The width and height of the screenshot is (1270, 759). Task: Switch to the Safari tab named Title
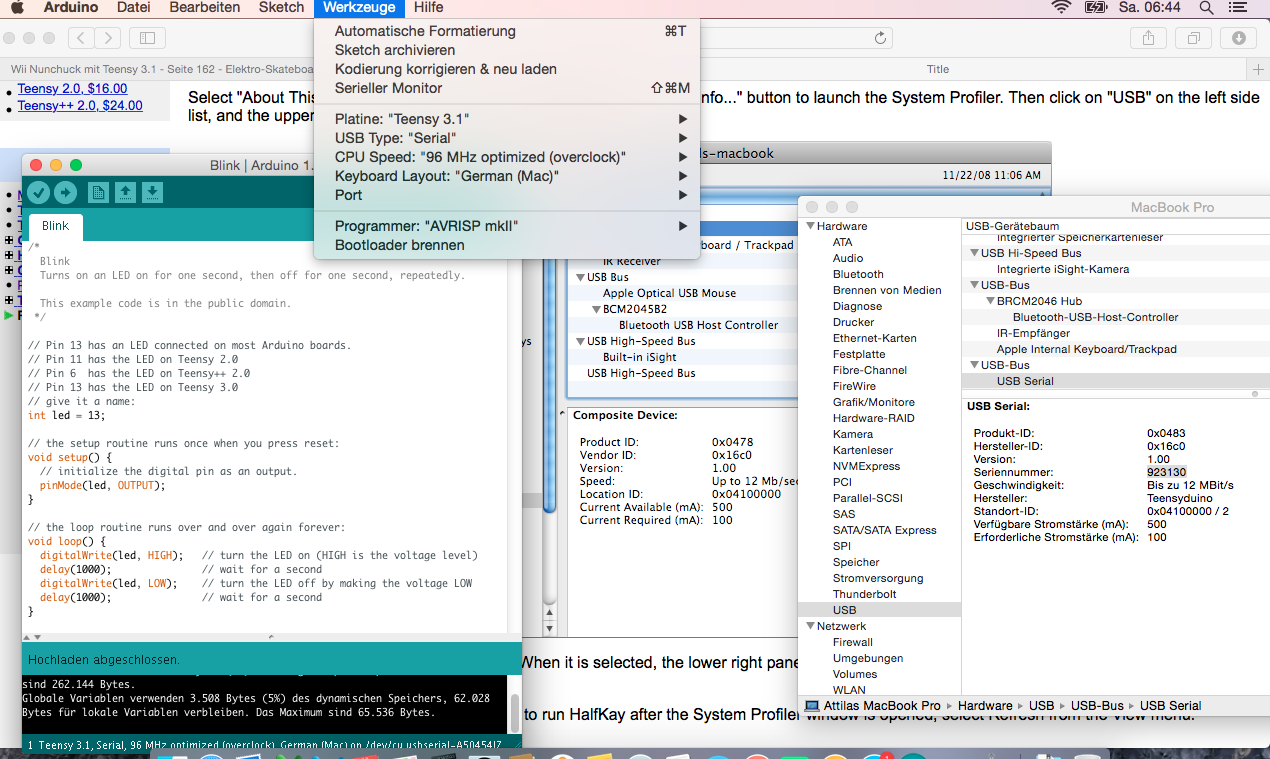point(937,69)
